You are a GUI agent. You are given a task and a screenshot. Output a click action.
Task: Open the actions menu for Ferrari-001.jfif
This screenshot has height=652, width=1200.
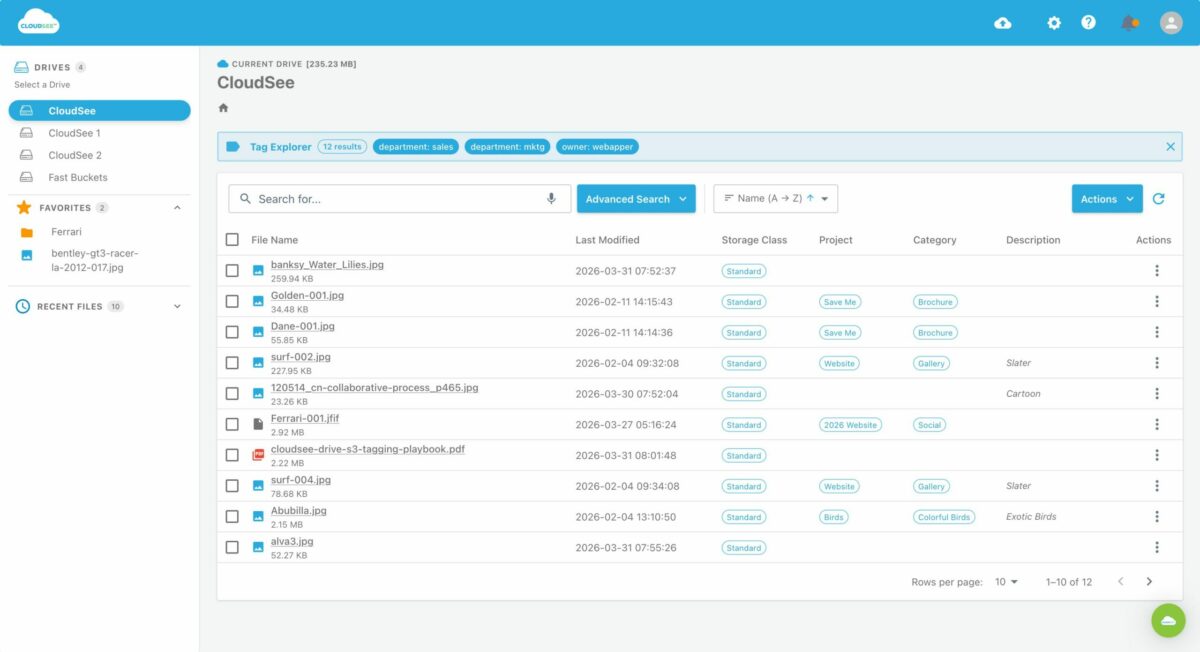[x=1157, y=424]
